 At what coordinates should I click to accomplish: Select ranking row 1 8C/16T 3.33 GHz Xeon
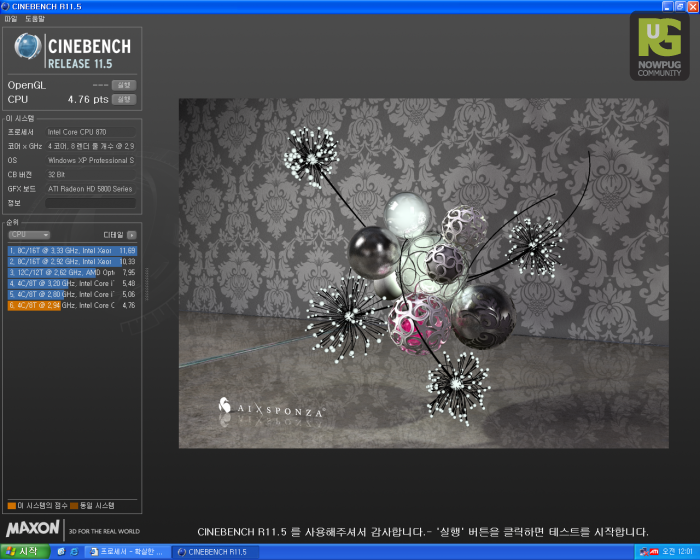[x=72, y=251]
